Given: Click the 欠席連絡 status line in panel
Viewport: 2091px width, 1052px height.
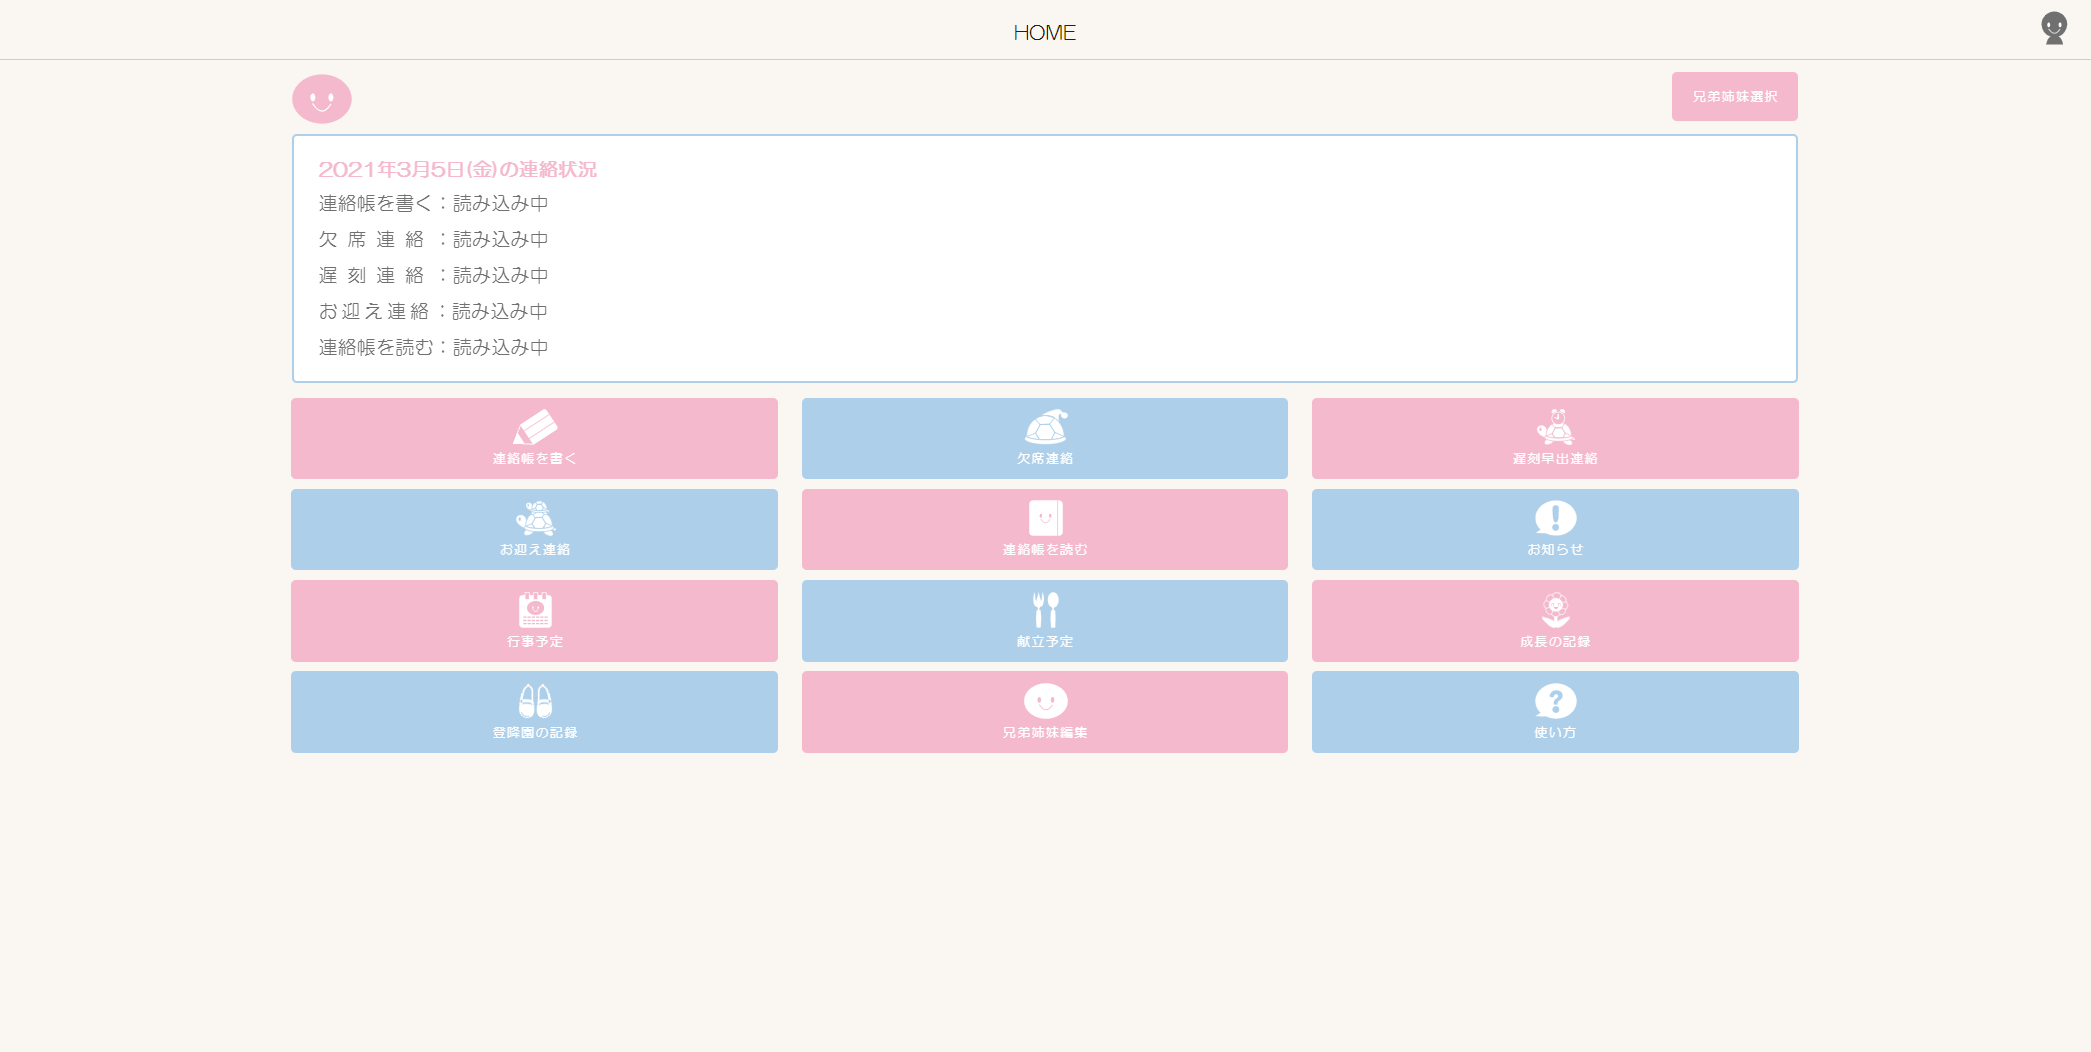Looking at the screenshot, I should [x=433, y=240].
